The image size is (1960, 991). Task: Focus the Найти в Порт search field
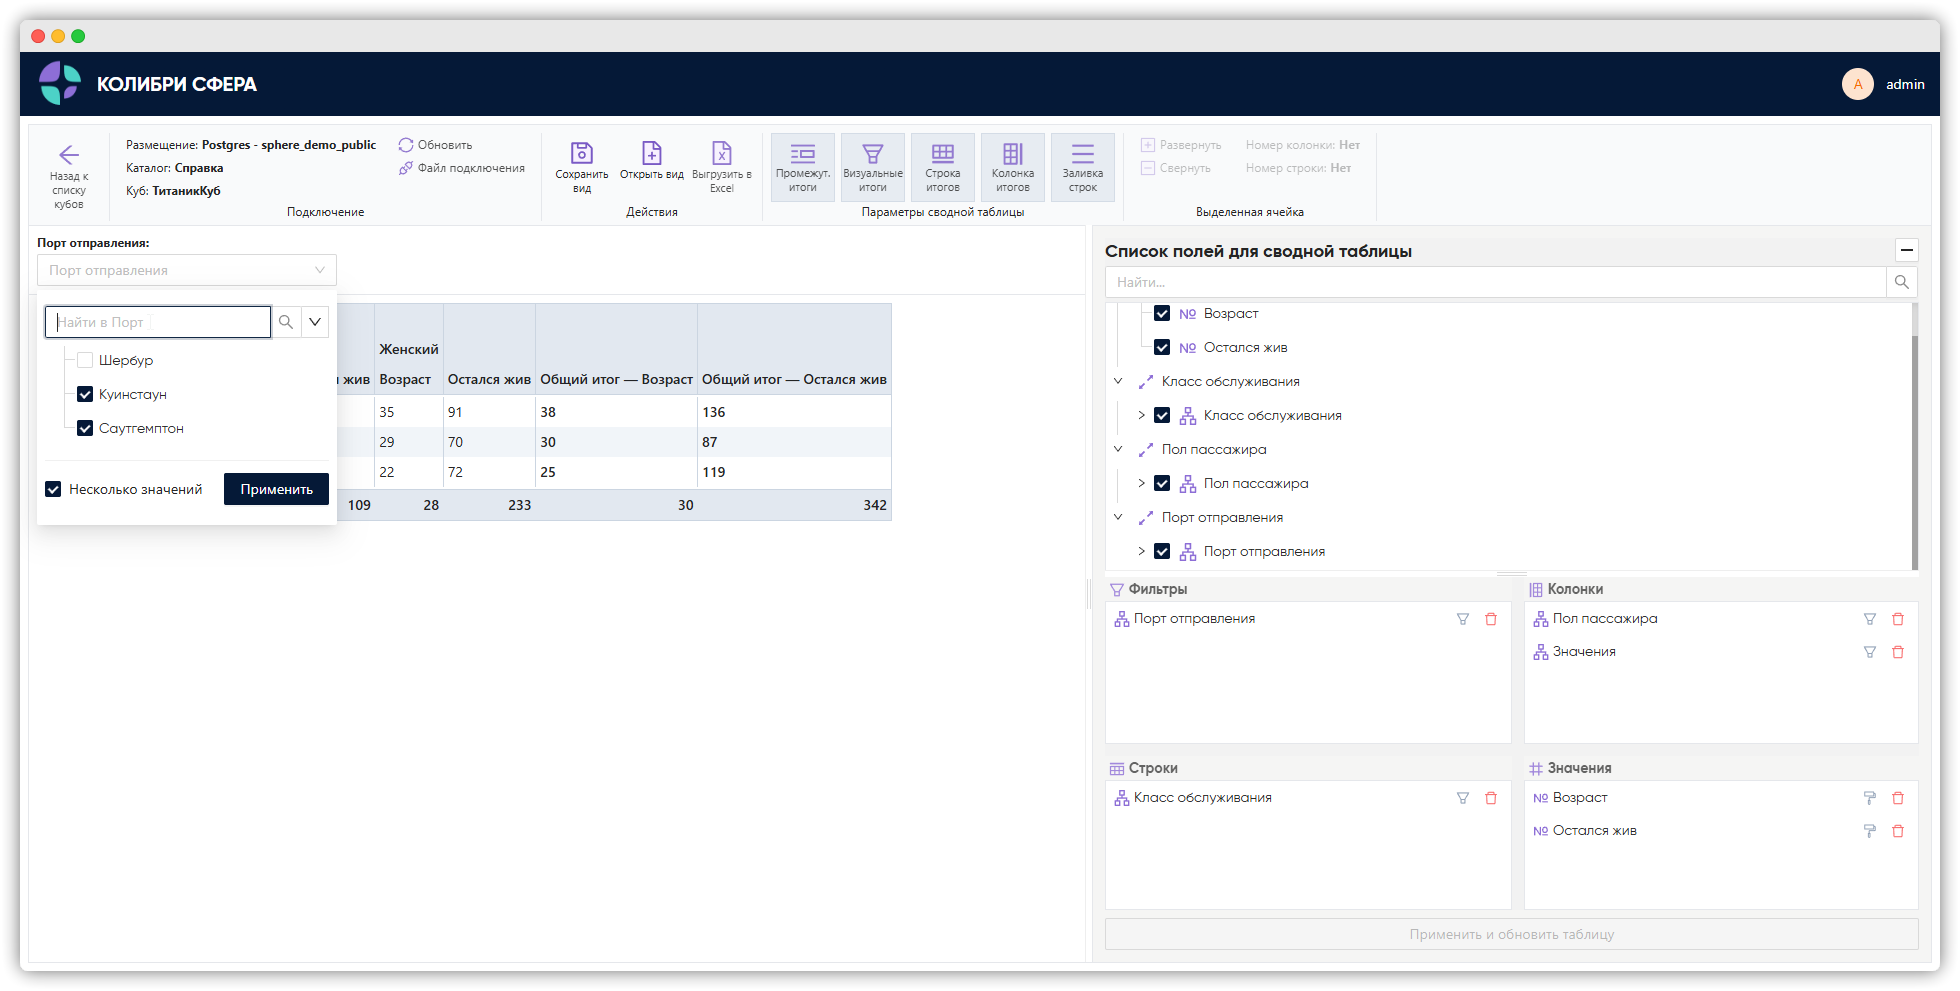tap(158, 322)
